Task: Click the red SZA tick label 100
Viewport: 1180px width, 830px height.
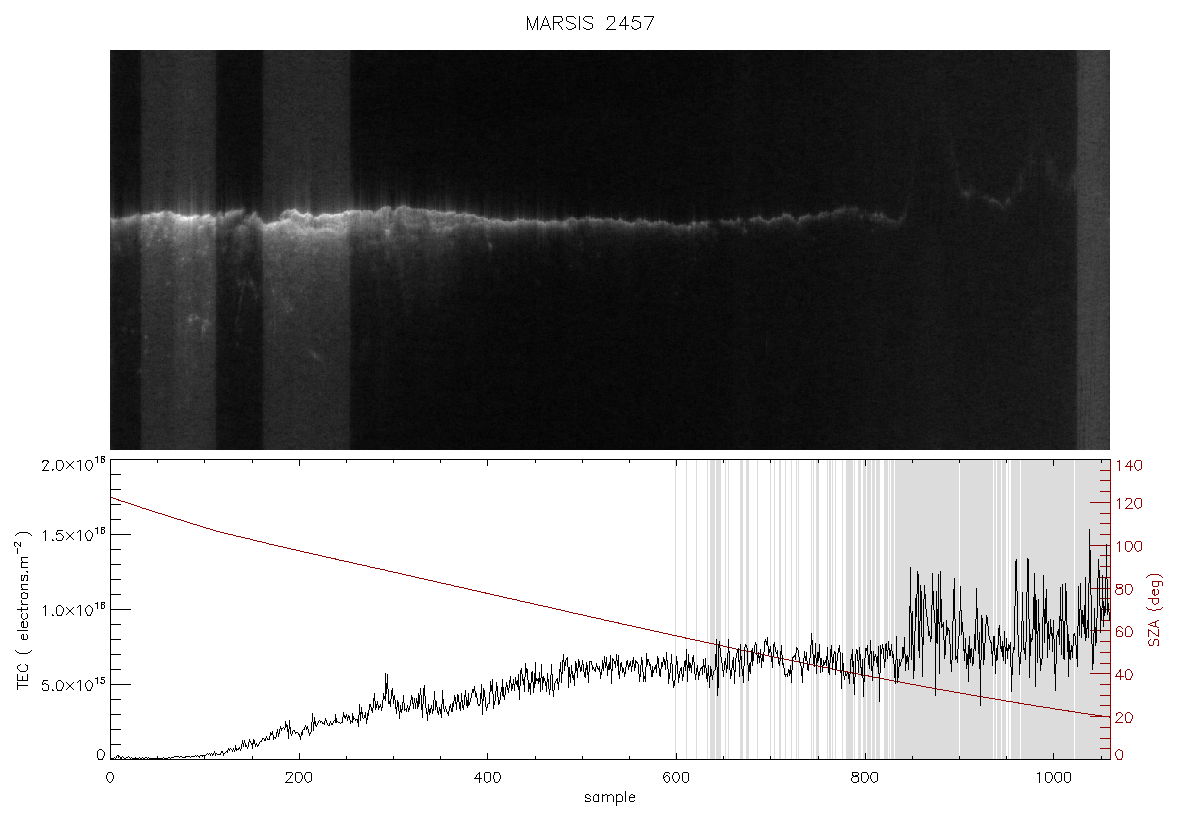Action: (x=1128, y=546)
